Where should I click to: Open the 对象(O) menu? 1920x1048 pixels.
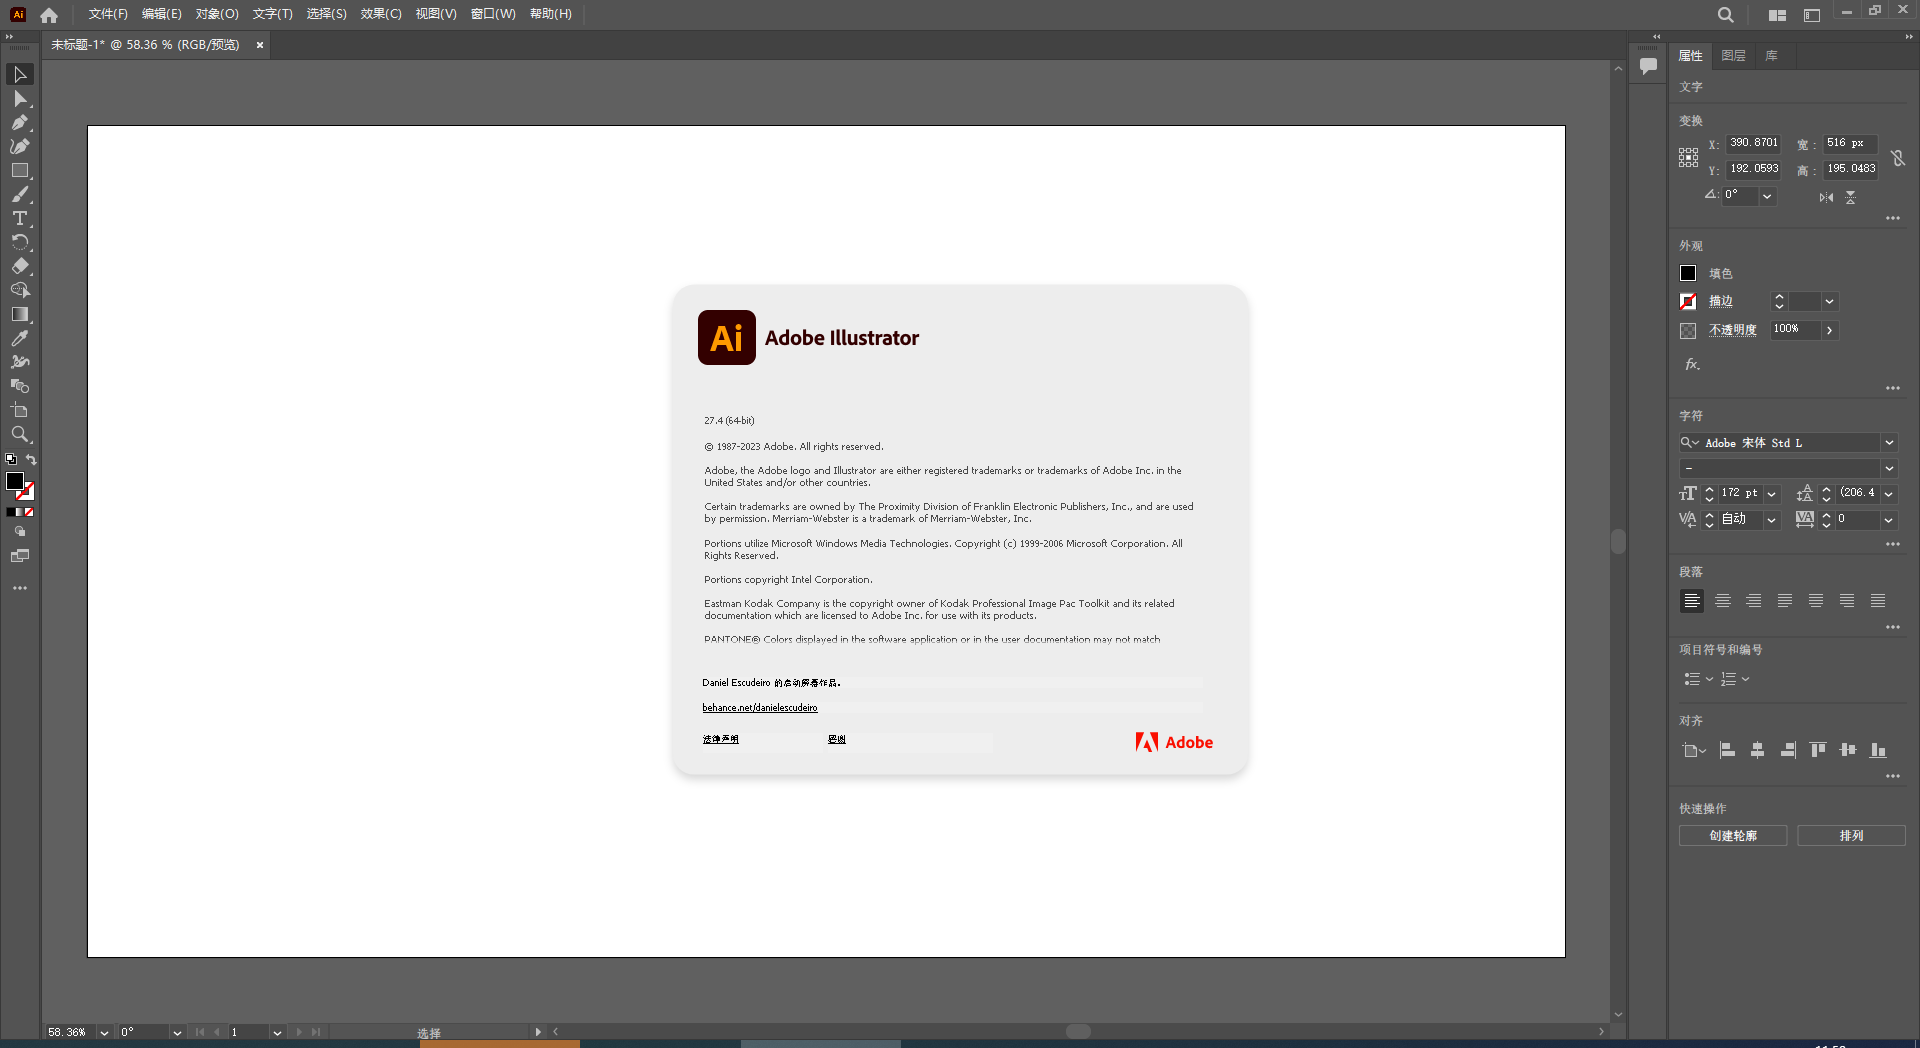tap(217, 14)
